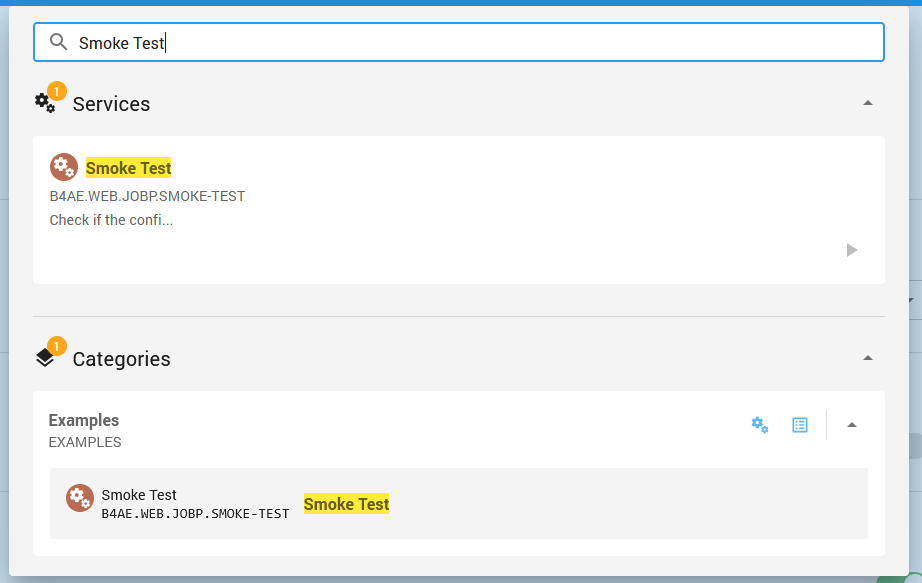This screenshot has height=583, width=922.
Task: Open list view for Examples category
Action: pyautogui.click(x=799, y=425)
